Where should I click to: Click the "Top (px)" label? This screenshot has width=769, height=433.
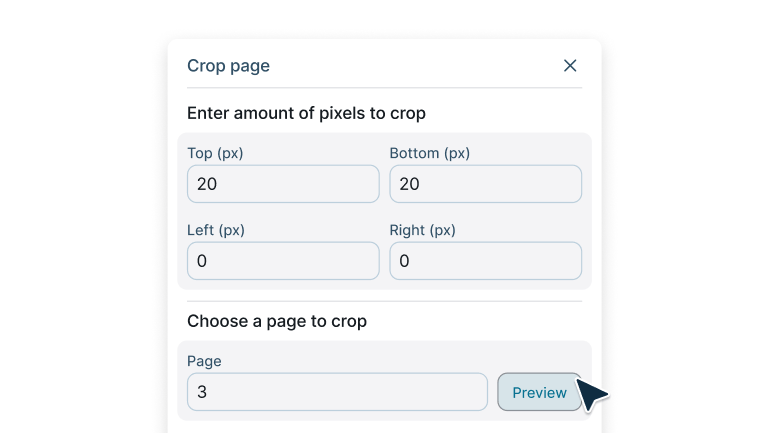216,153
